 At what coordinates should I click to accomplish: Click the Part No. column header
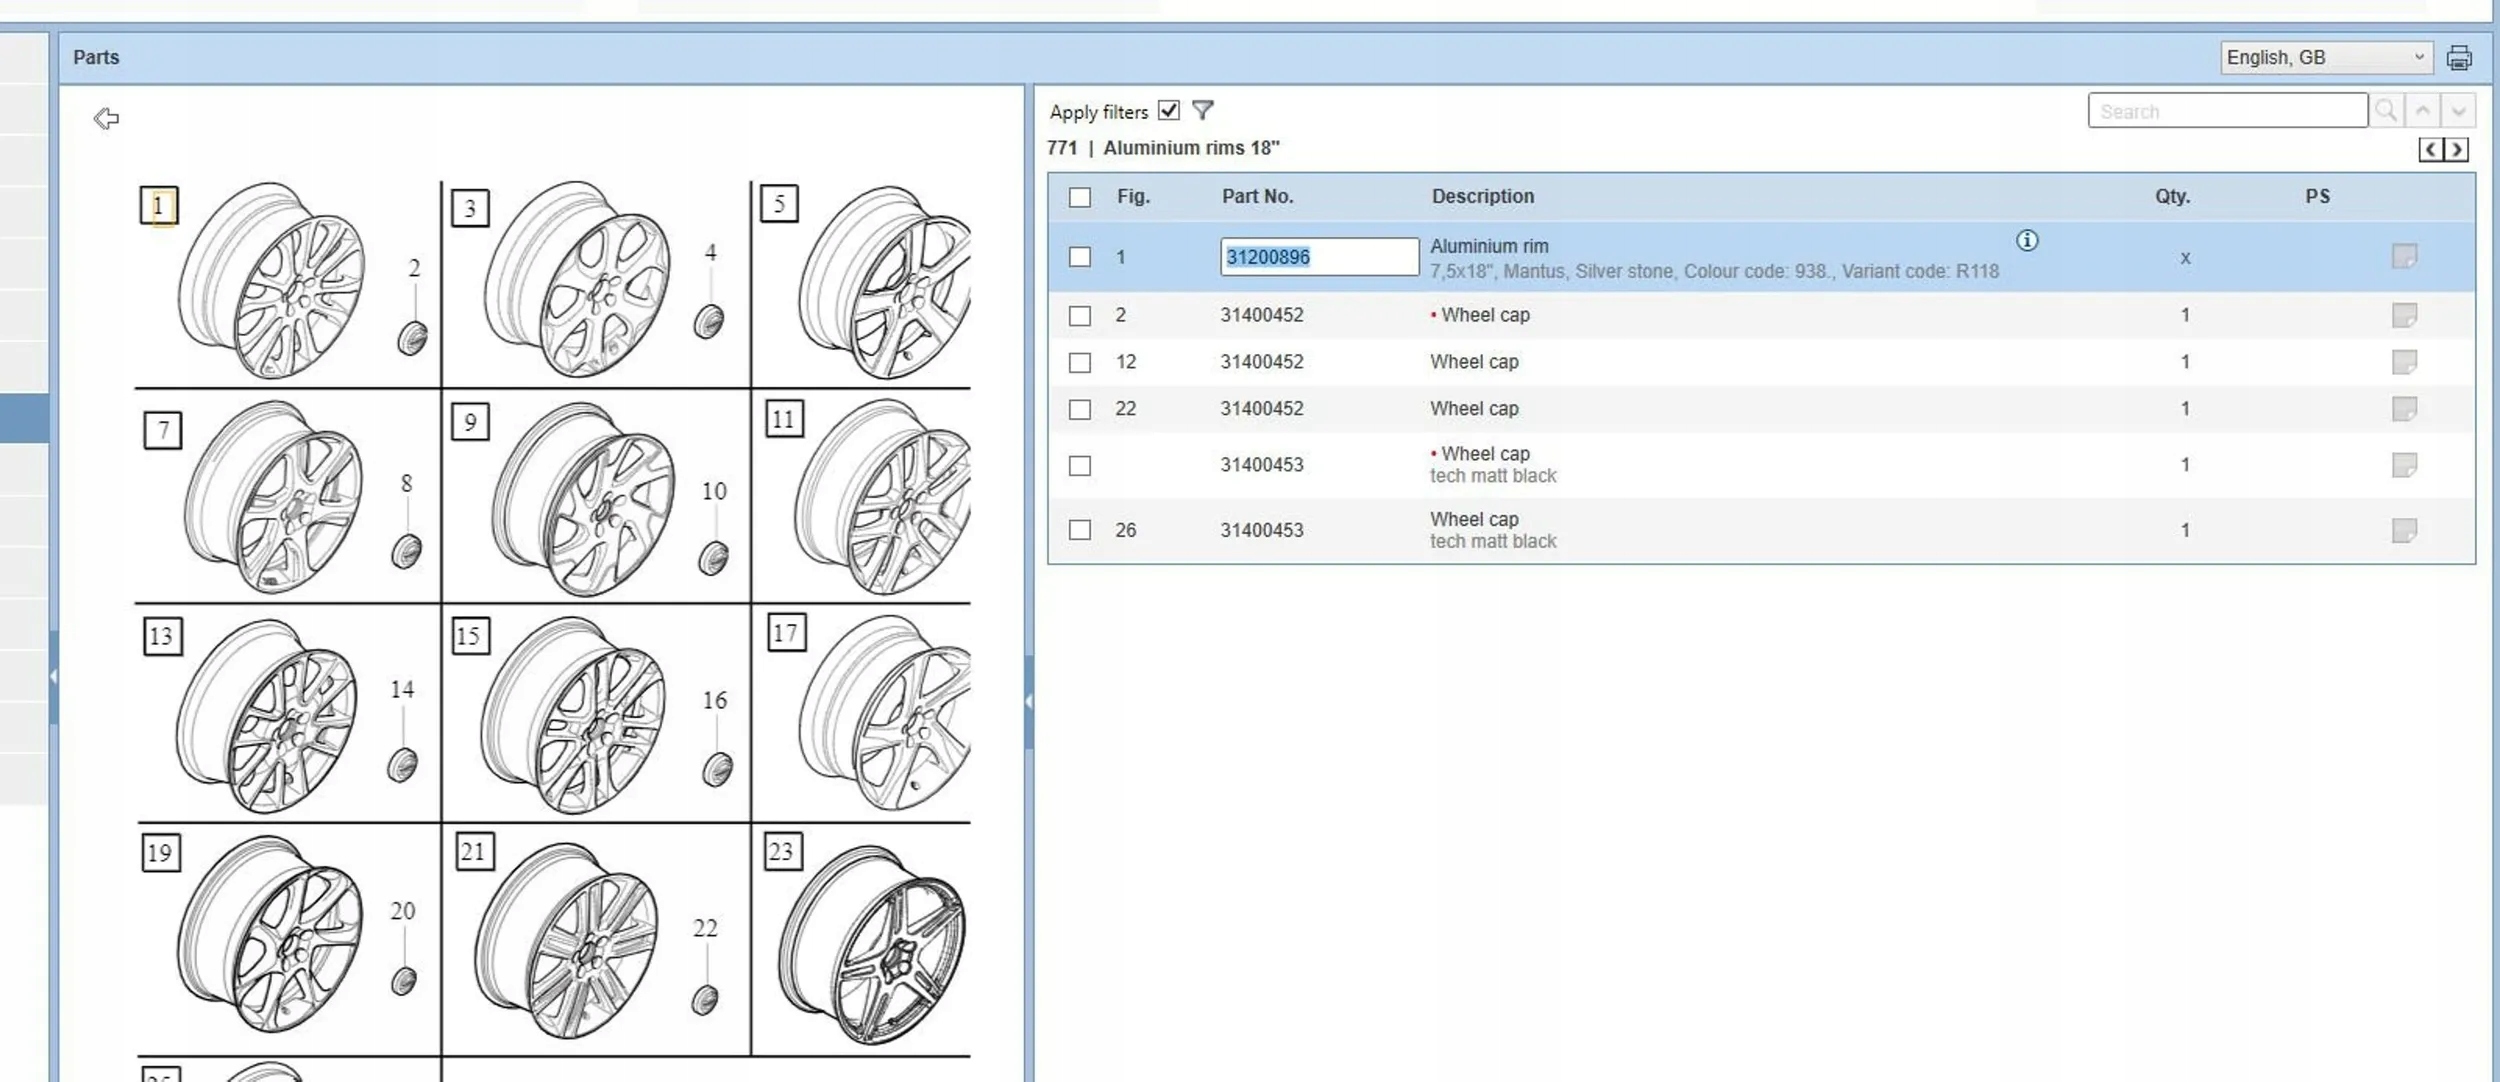coord(1257,197)
